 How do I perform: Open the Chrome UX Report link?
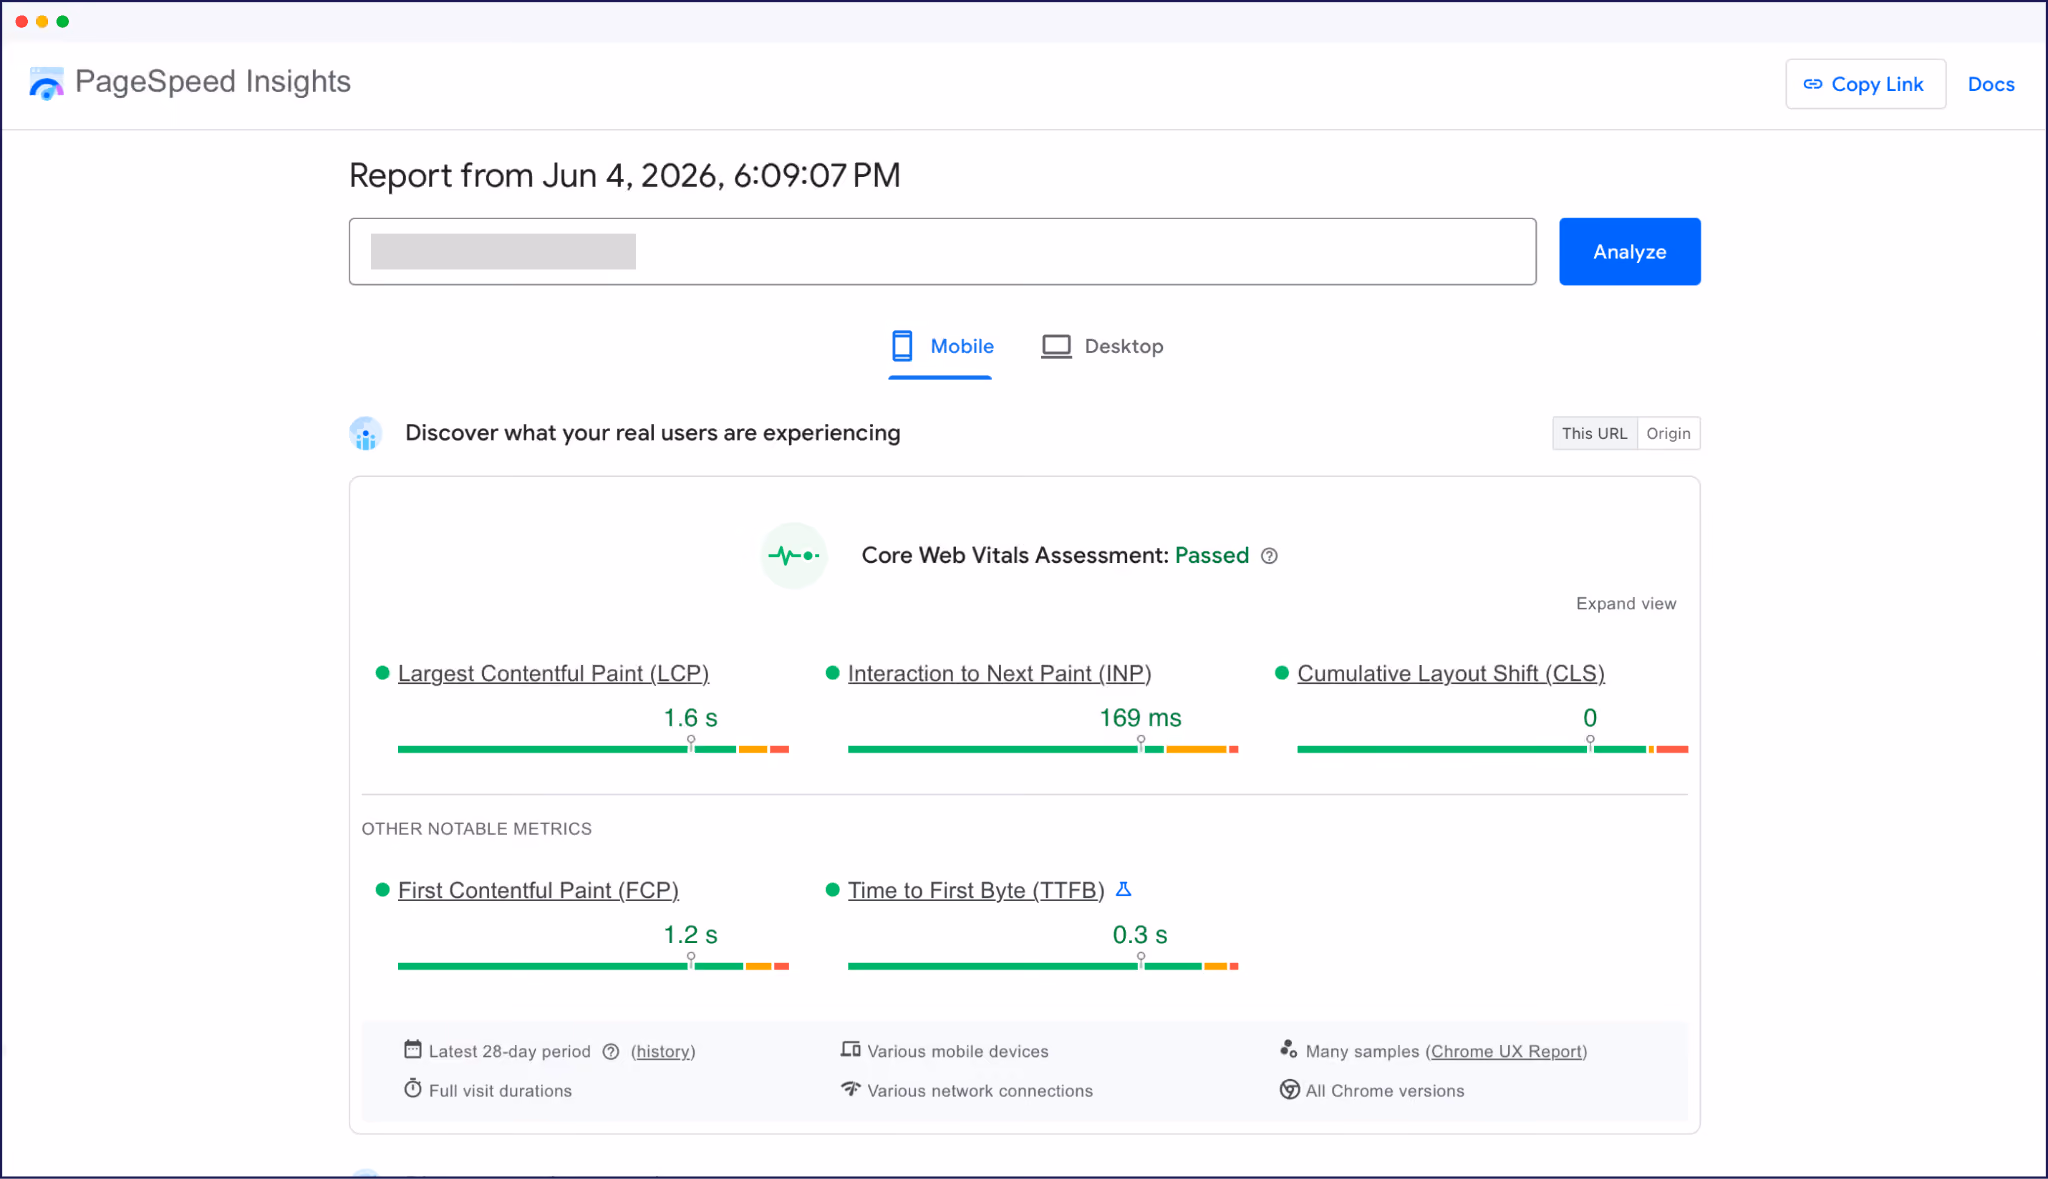point(1506,1052)
